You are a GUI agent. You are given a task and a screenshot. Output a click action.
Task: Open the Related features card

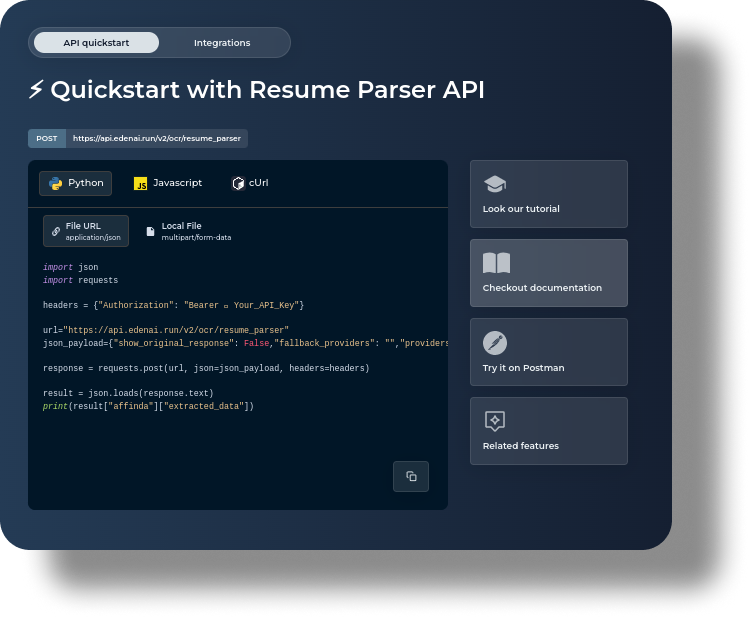549,430
